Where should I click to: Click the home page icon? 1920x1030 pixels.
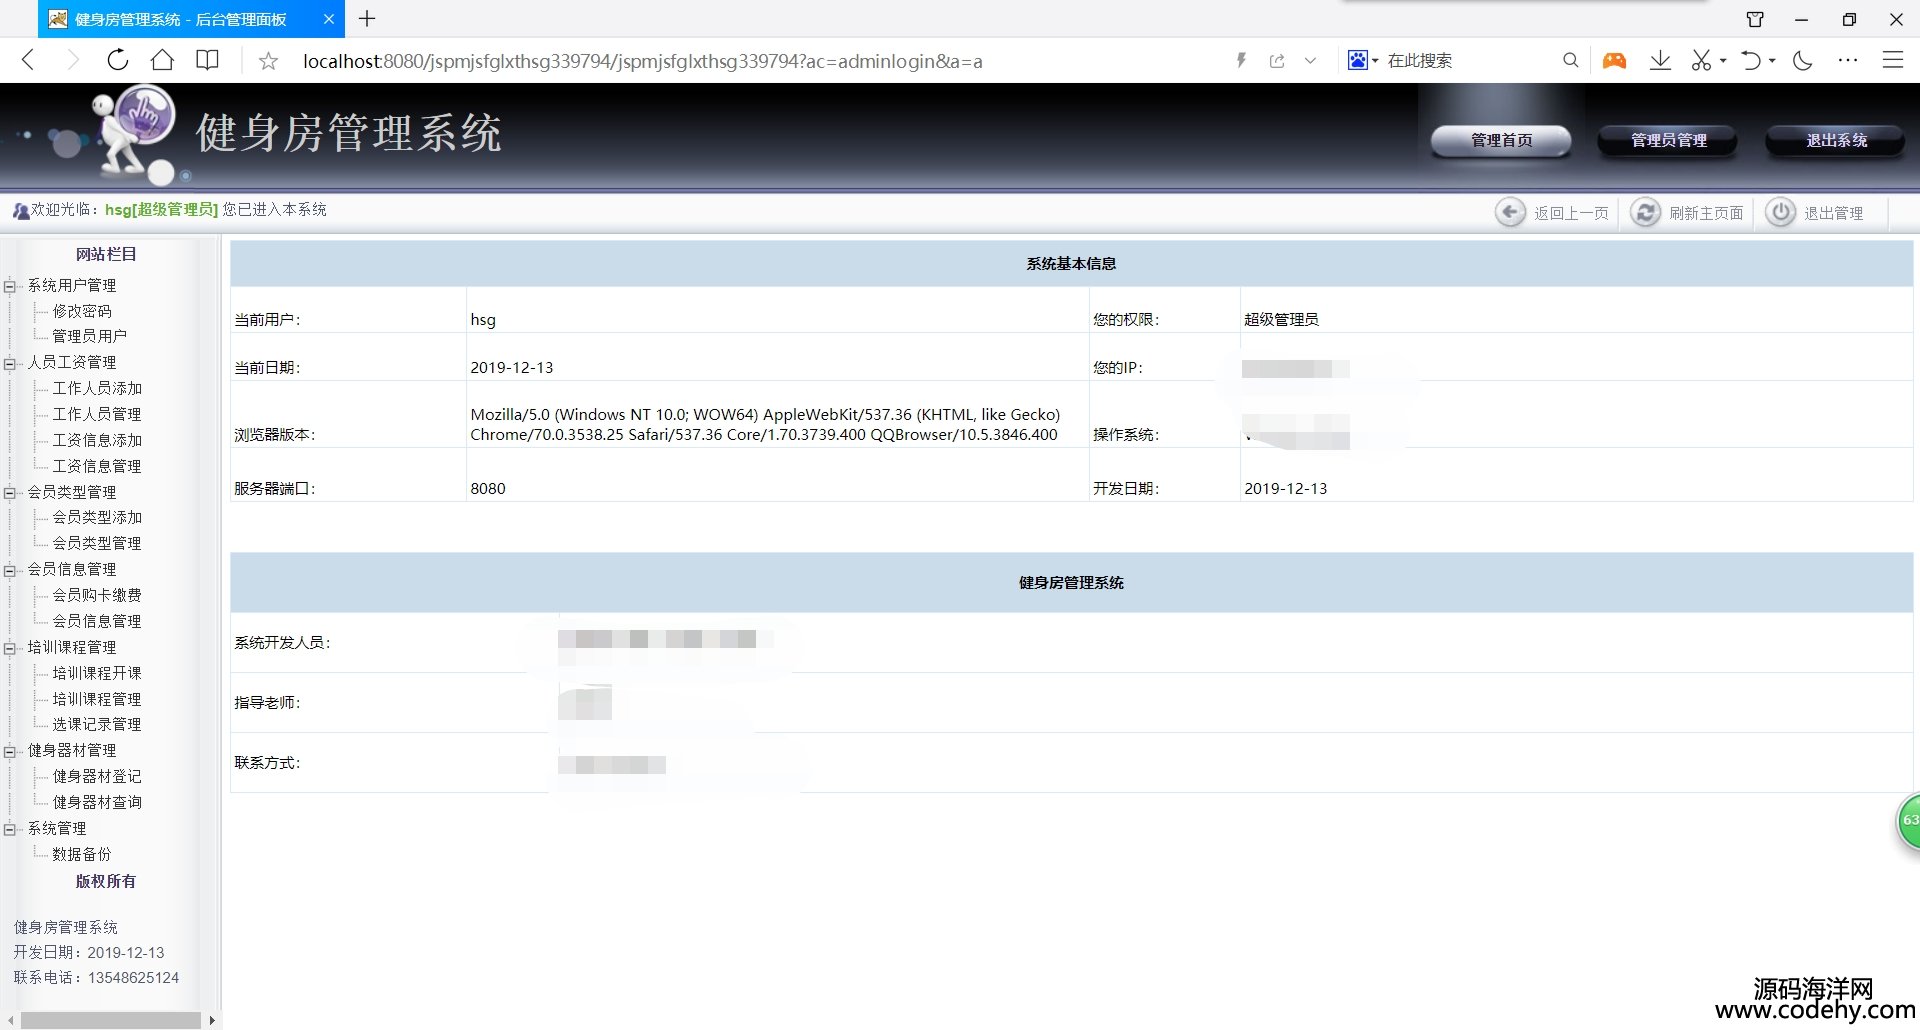162,60
